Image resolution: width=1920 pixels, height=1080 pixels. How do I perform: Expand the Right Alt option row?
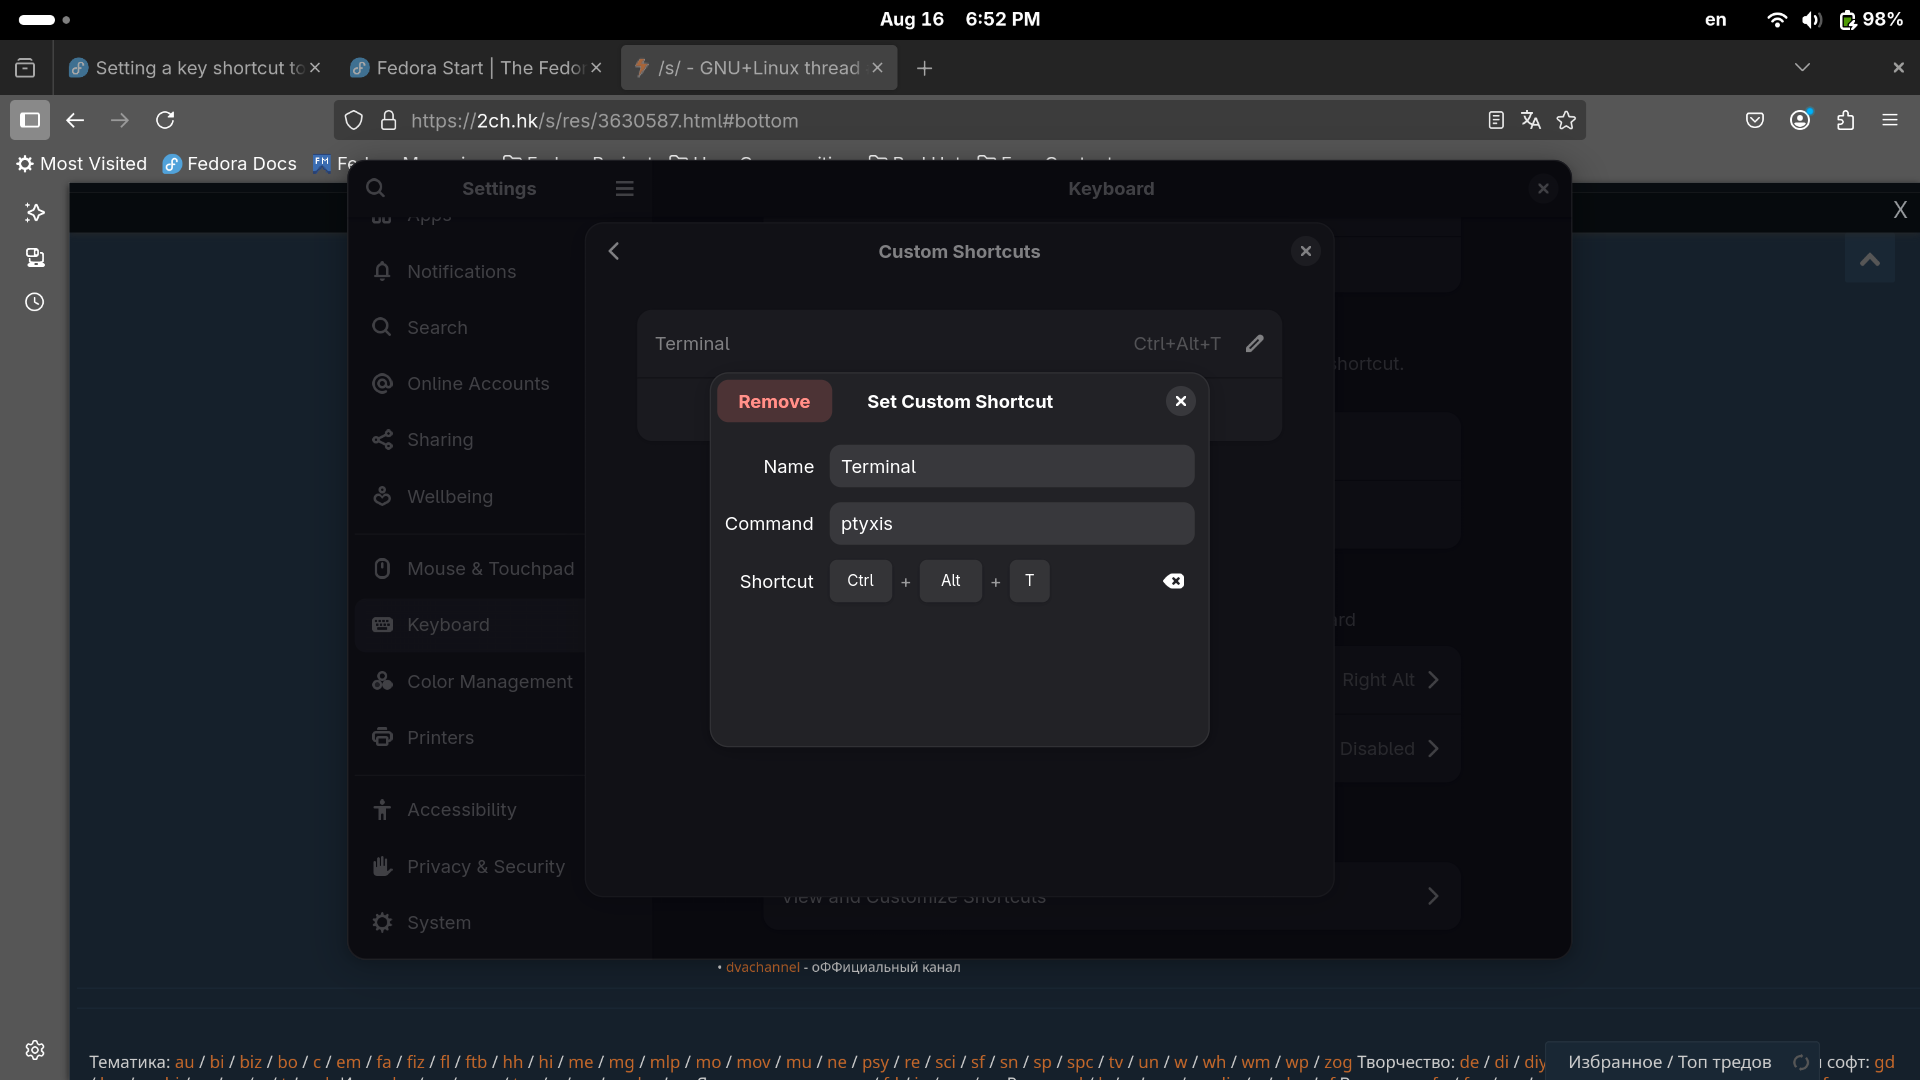(x=1390, y=680)
